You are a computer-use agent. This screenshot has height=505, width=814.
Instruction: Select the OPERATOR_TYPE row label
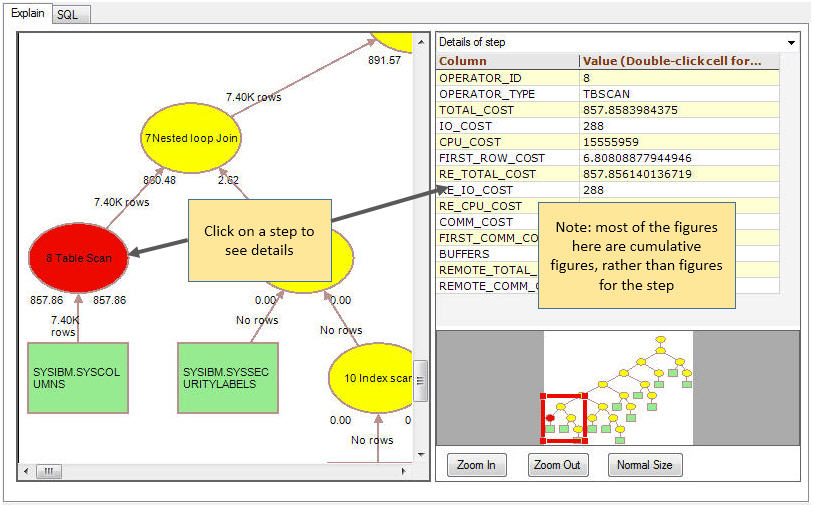[x=486, y=94]
